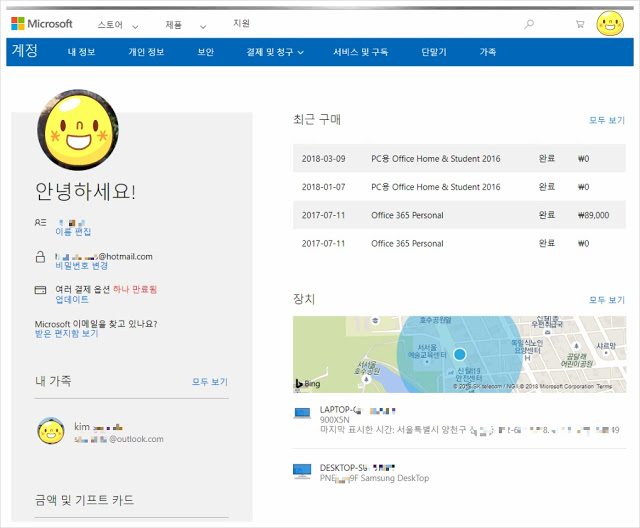640x528 pixels.
Task: Click the Terms link on the map
Action: tap(604, 386)
